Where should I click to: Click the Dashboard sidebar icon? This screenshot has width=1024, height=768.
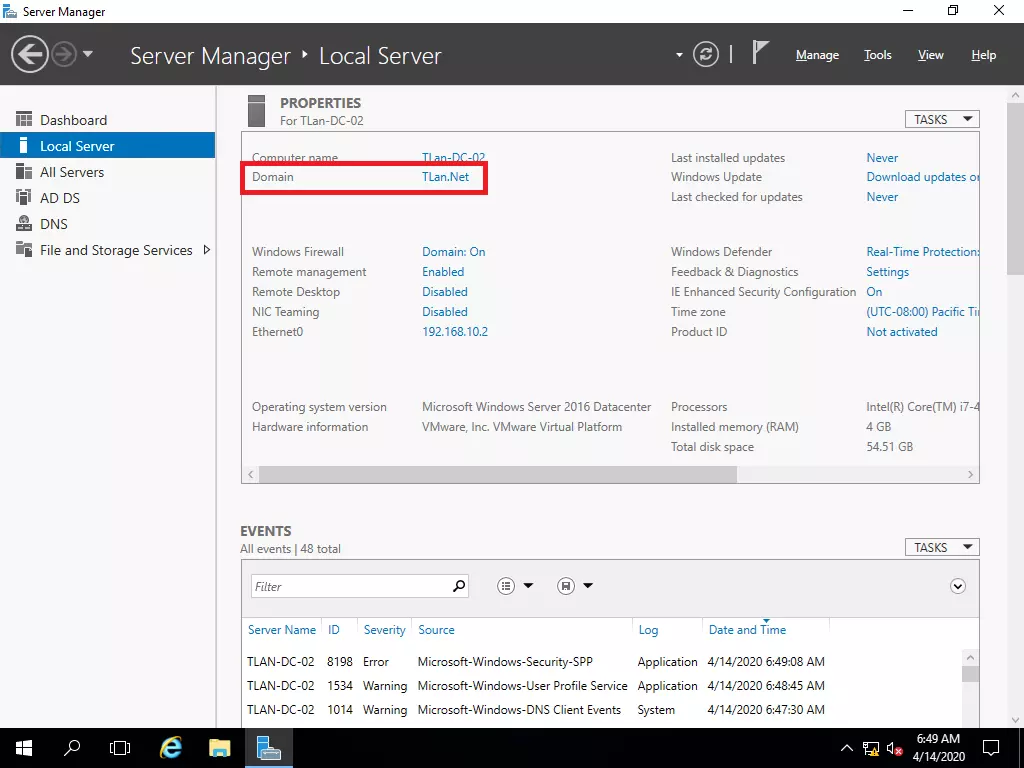pos(24,119)
